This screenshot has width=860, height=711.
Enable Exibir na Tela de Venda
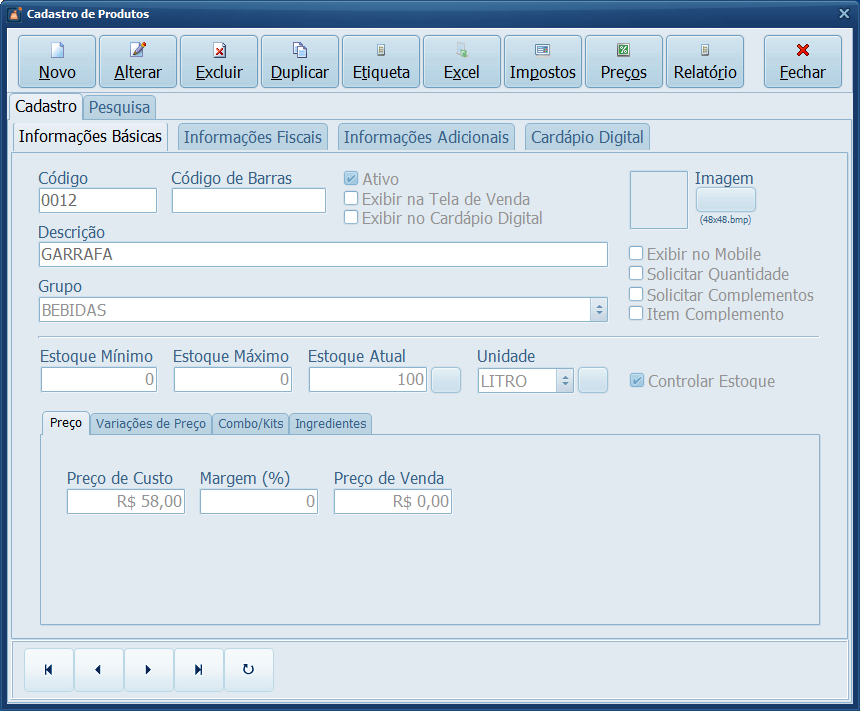351,199
